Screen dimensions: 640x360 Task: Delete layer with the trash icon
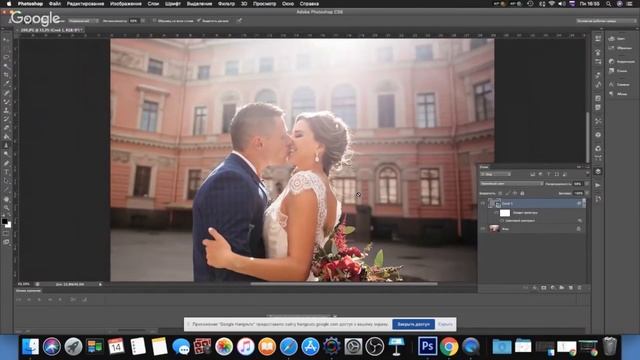(x=579, y=288)
